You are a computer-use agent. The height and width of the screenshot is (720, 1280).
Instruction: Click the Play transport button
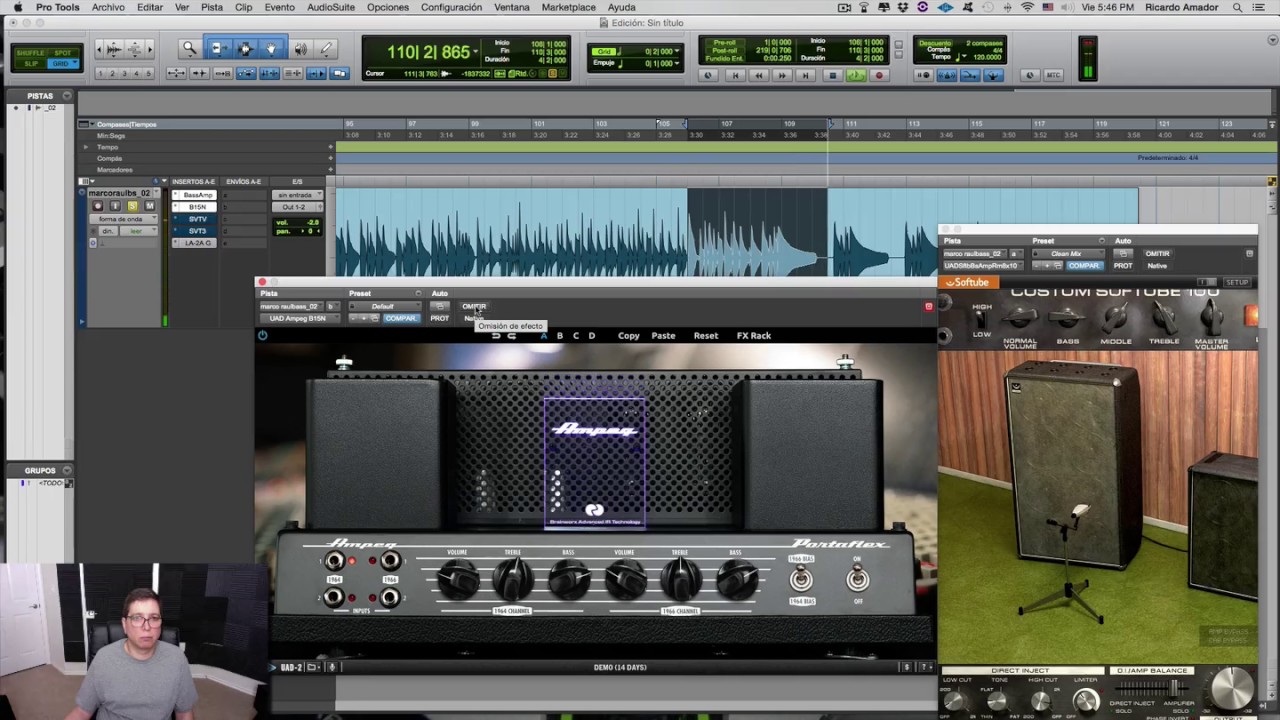855,75
